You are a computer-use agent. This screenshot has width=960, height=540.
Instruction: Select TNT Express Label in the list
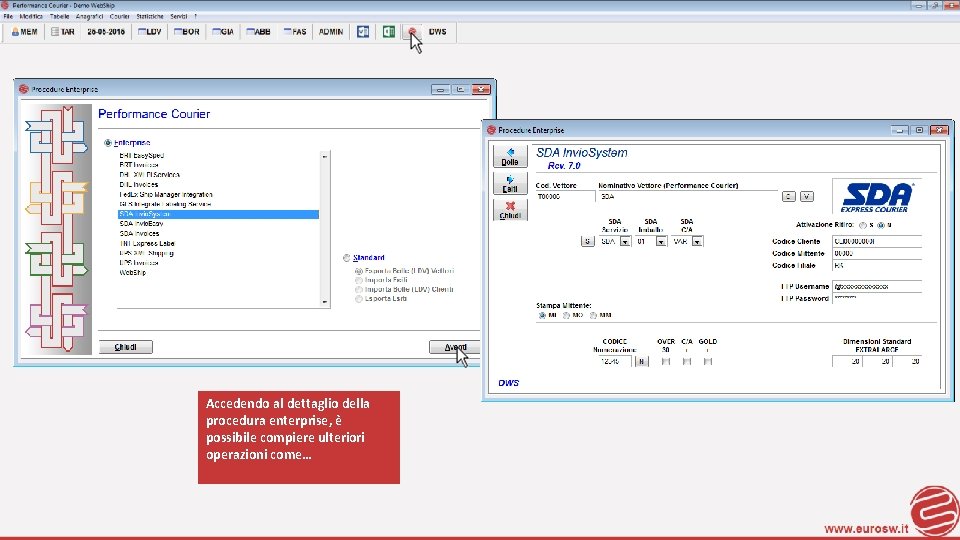point(147,243)
